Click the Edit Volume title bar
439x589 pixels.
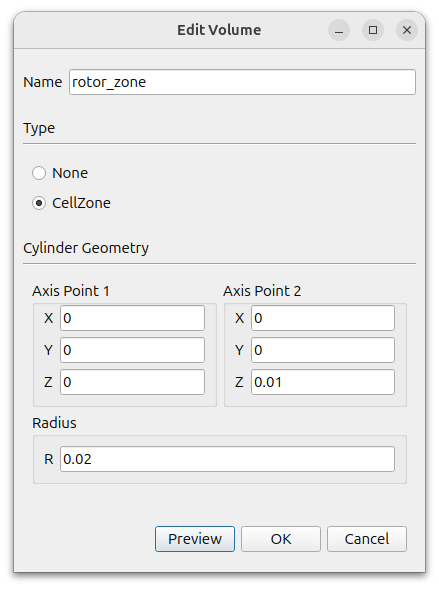(x=219, y=30)
